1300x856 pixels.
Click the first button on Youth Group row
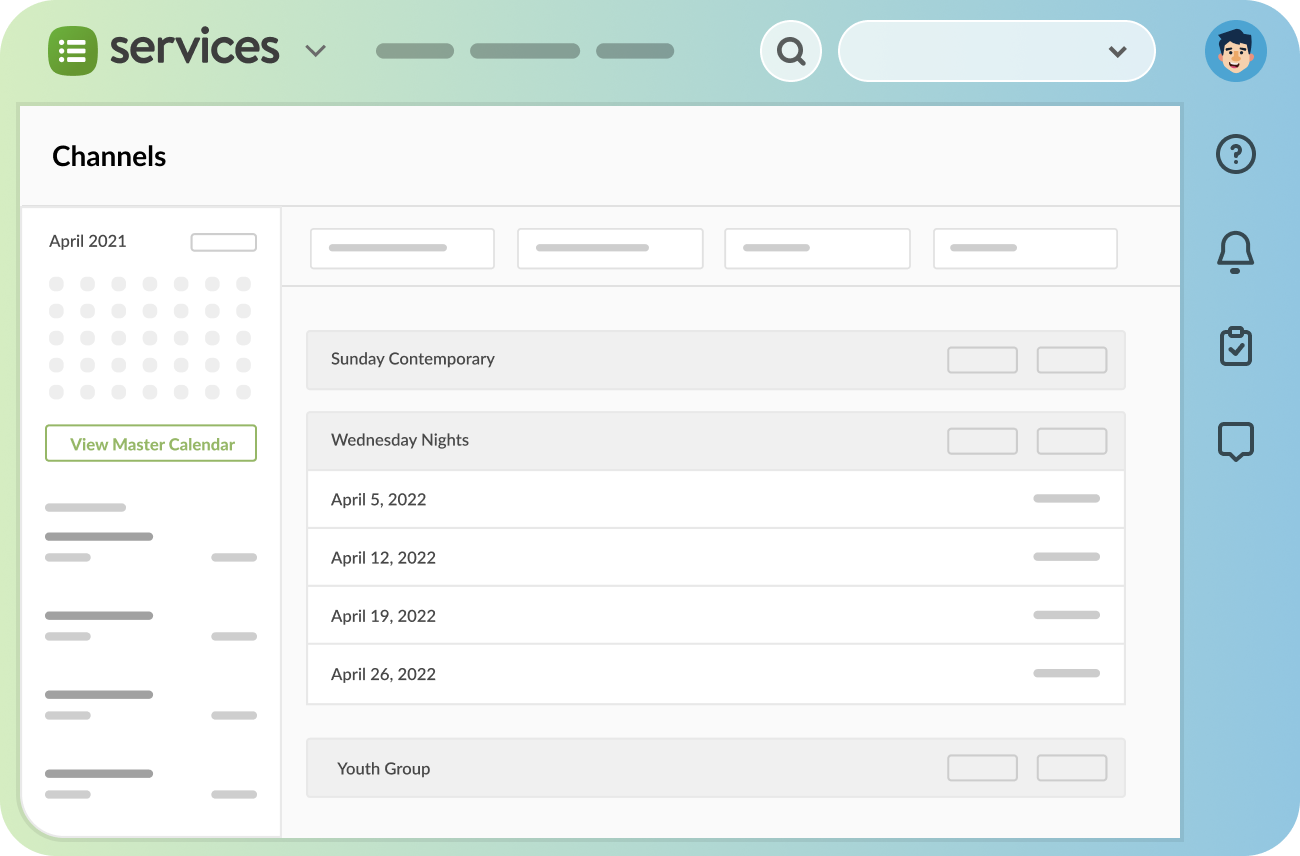(x=982, y=768)
